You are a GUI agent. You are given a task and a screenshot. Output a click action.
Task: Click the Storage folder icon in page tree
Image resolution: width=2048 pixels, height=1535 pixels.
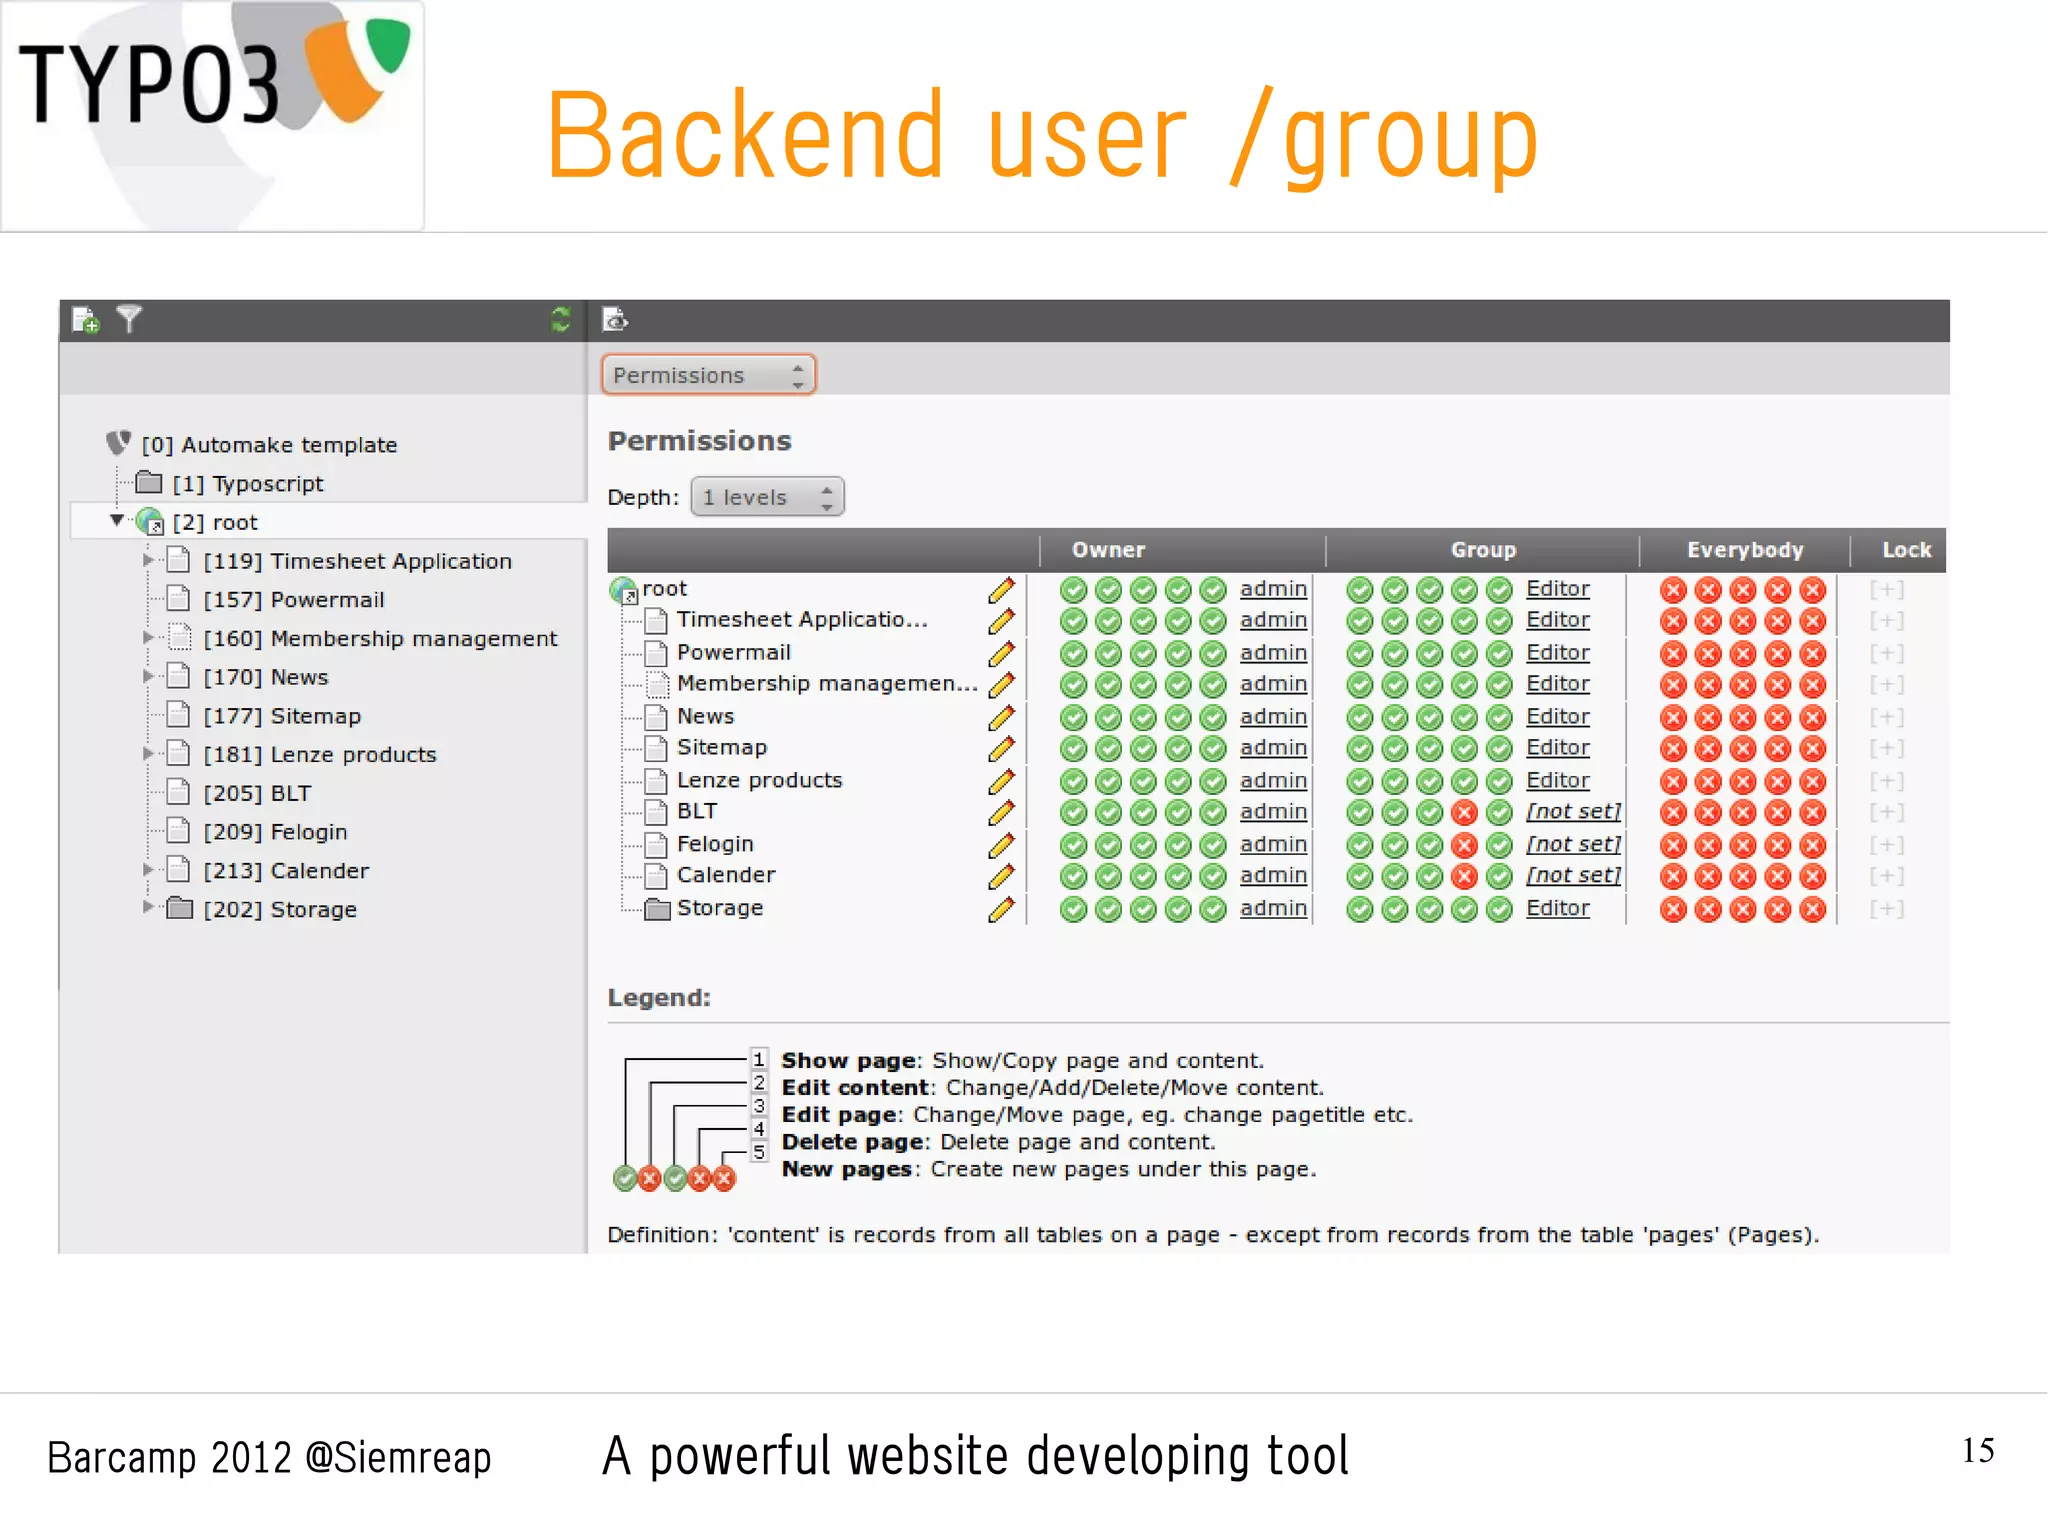(x=180, y=908)
